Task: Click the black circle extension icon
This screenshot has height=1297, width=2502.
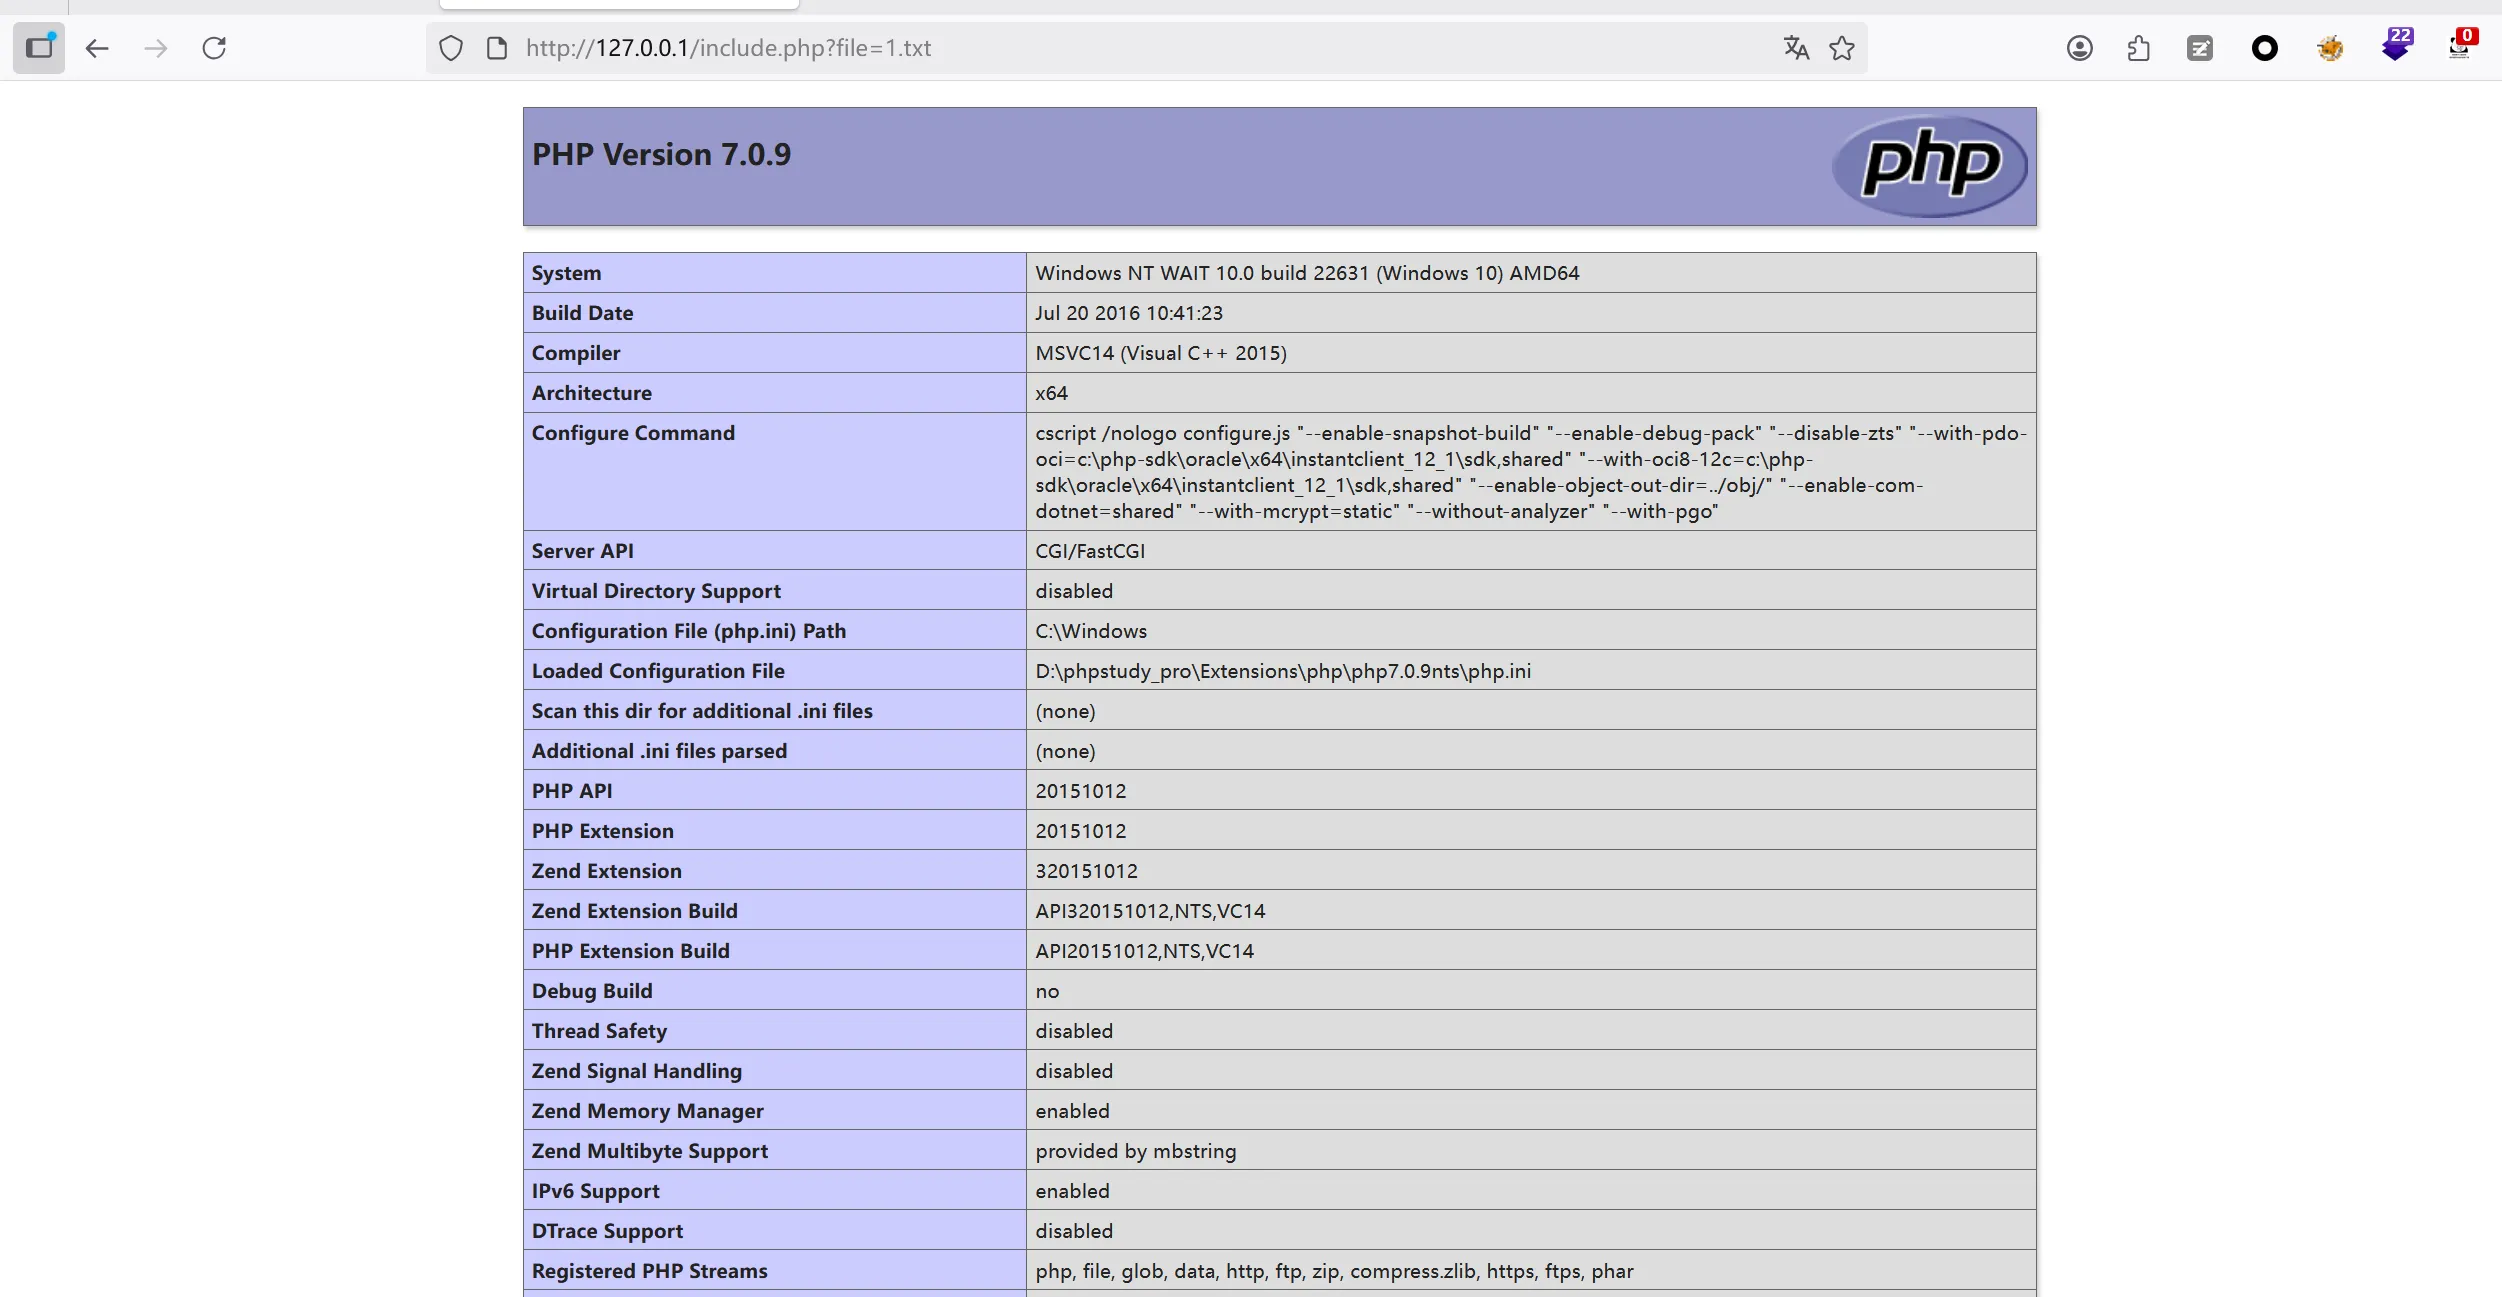Action: (x=2265, y=48)
